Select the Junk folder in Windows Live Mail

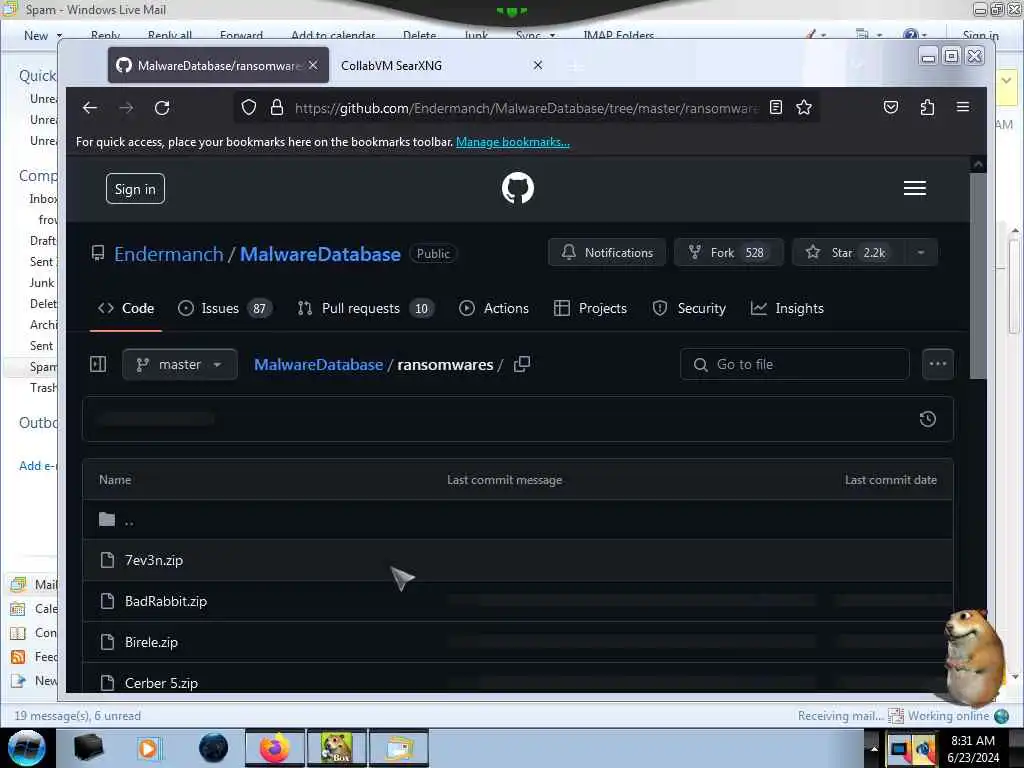coord(42,283)
